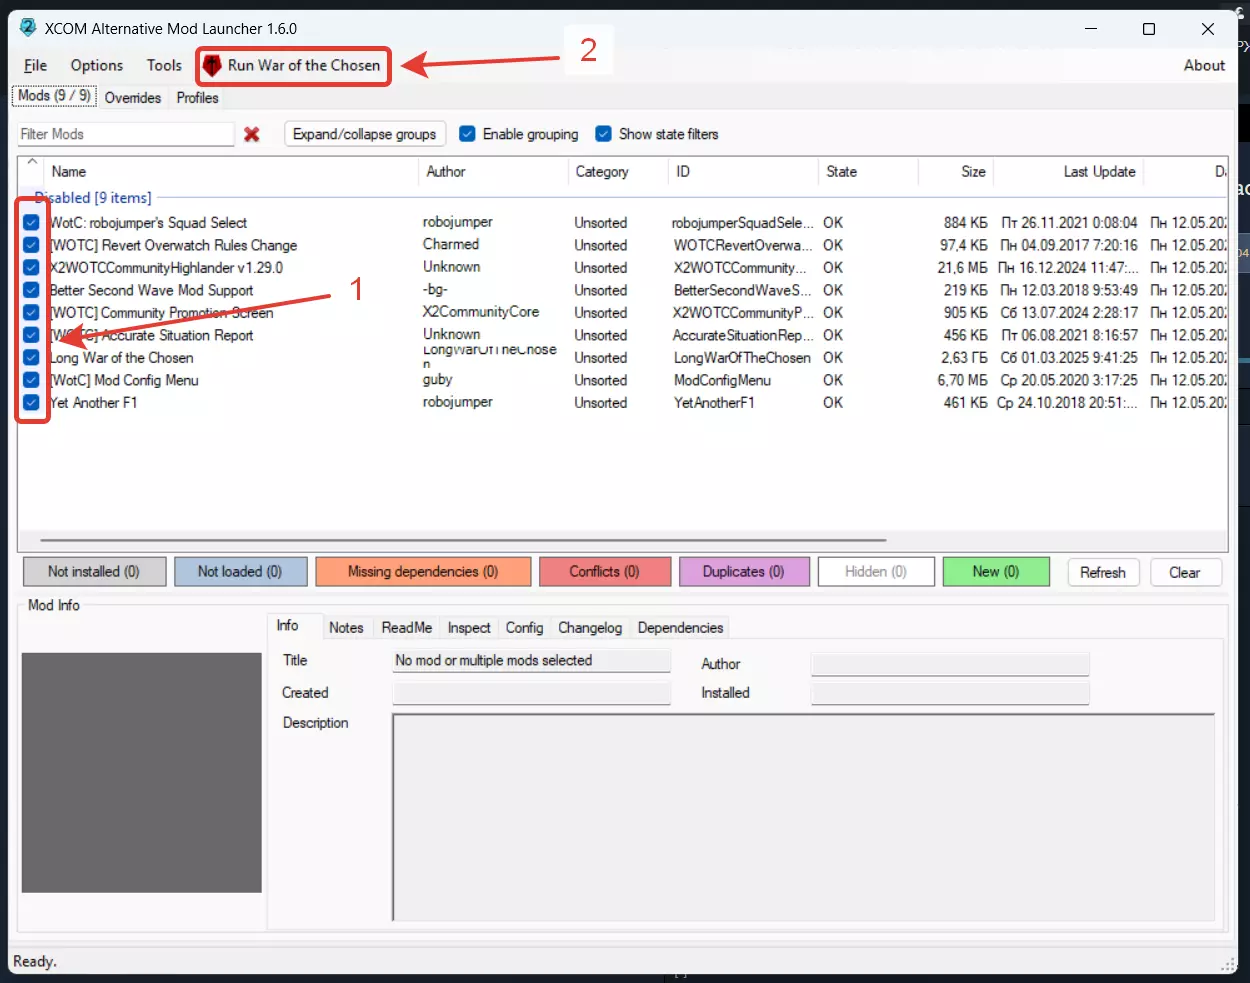Uncheck the Long War of the Chosen mod

[x=31, y=358]
